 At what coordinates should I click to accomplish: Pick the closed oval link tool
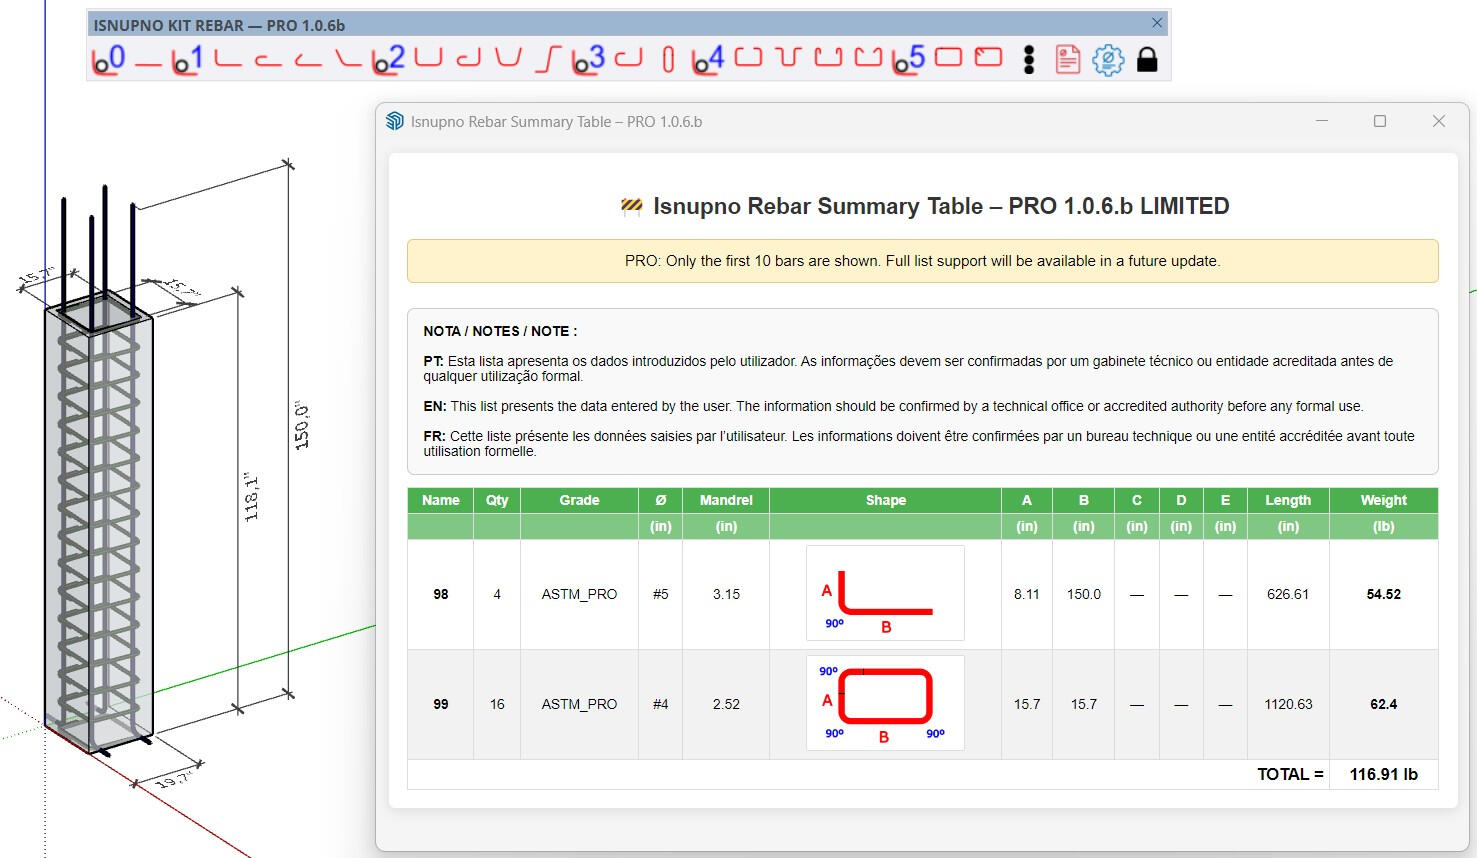tap(669, 61)
